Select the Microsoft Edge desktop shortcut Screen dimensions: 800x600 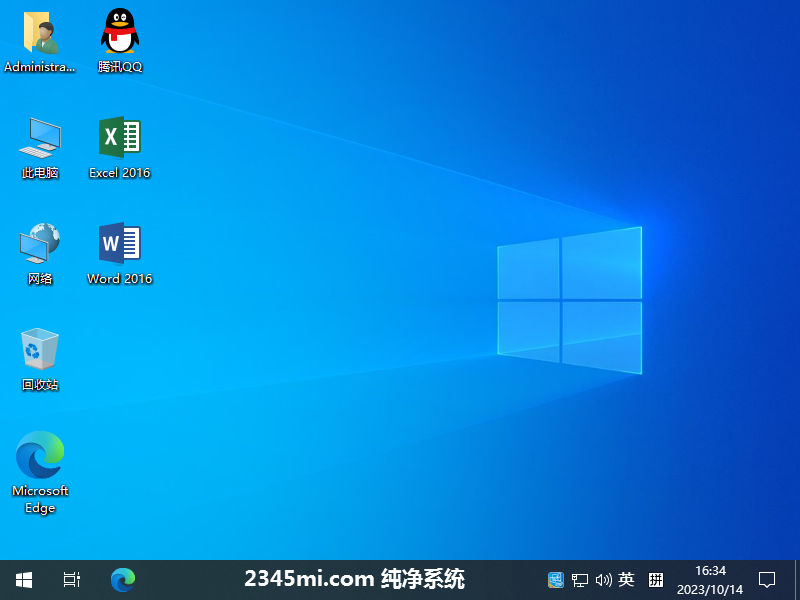(x=40, y=455)
